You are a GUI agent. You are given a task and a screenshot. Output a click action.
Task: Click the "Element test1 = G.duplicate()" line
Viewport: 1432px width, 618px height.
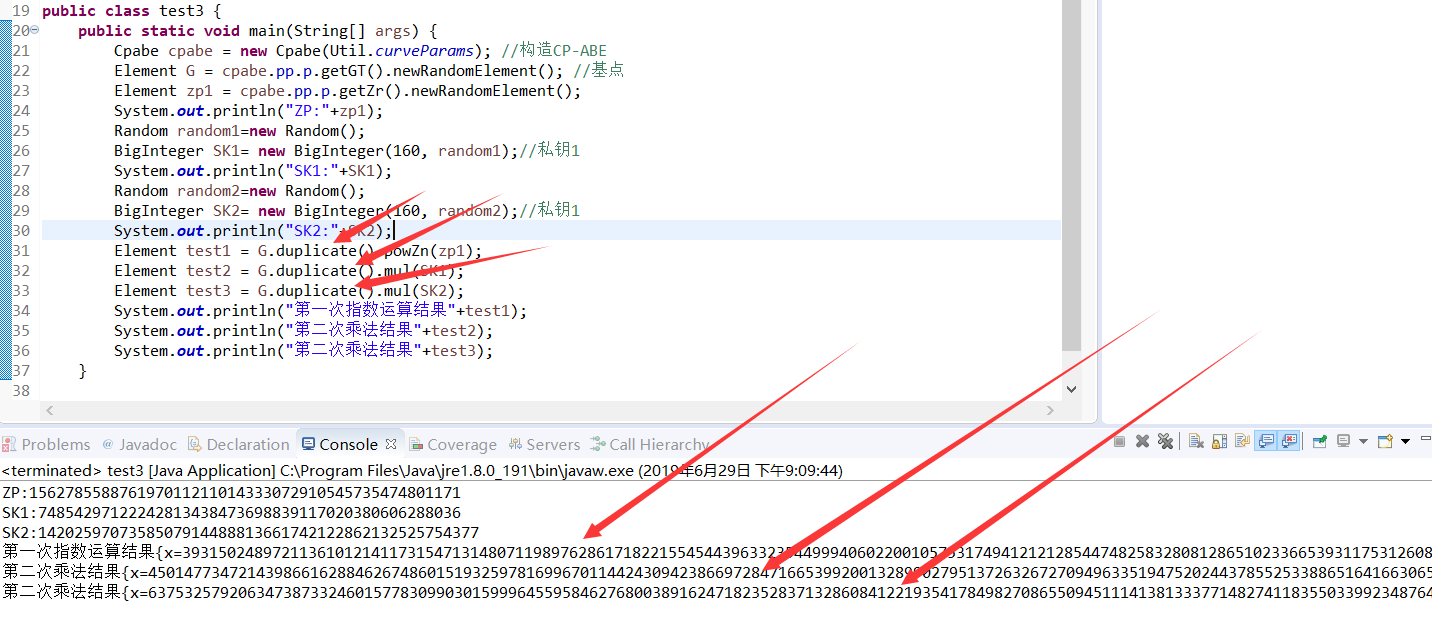coord(298,251)
